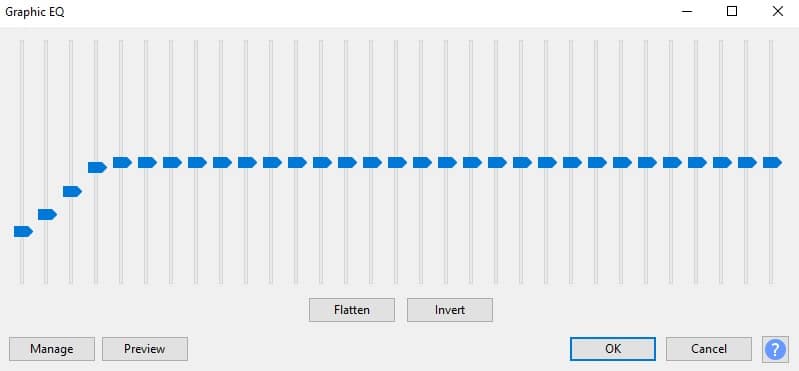This screenshot has height=371, width=799.
Task: Select the leftmost, lowest slider thumb
Action: click(x=23, y=232)
